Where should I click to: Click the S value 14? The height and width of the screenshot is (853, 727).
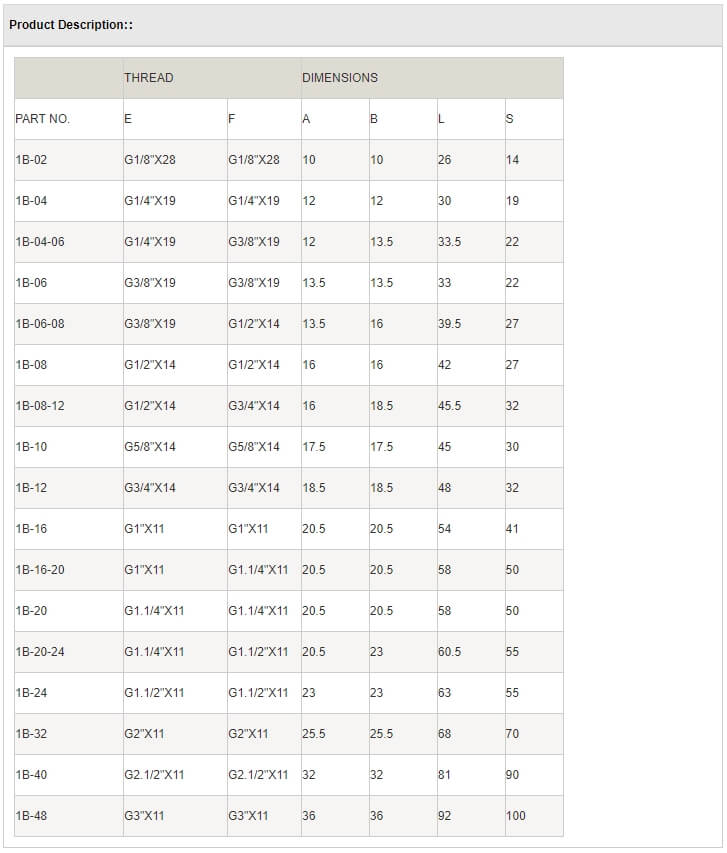click(x=512, y=160)
